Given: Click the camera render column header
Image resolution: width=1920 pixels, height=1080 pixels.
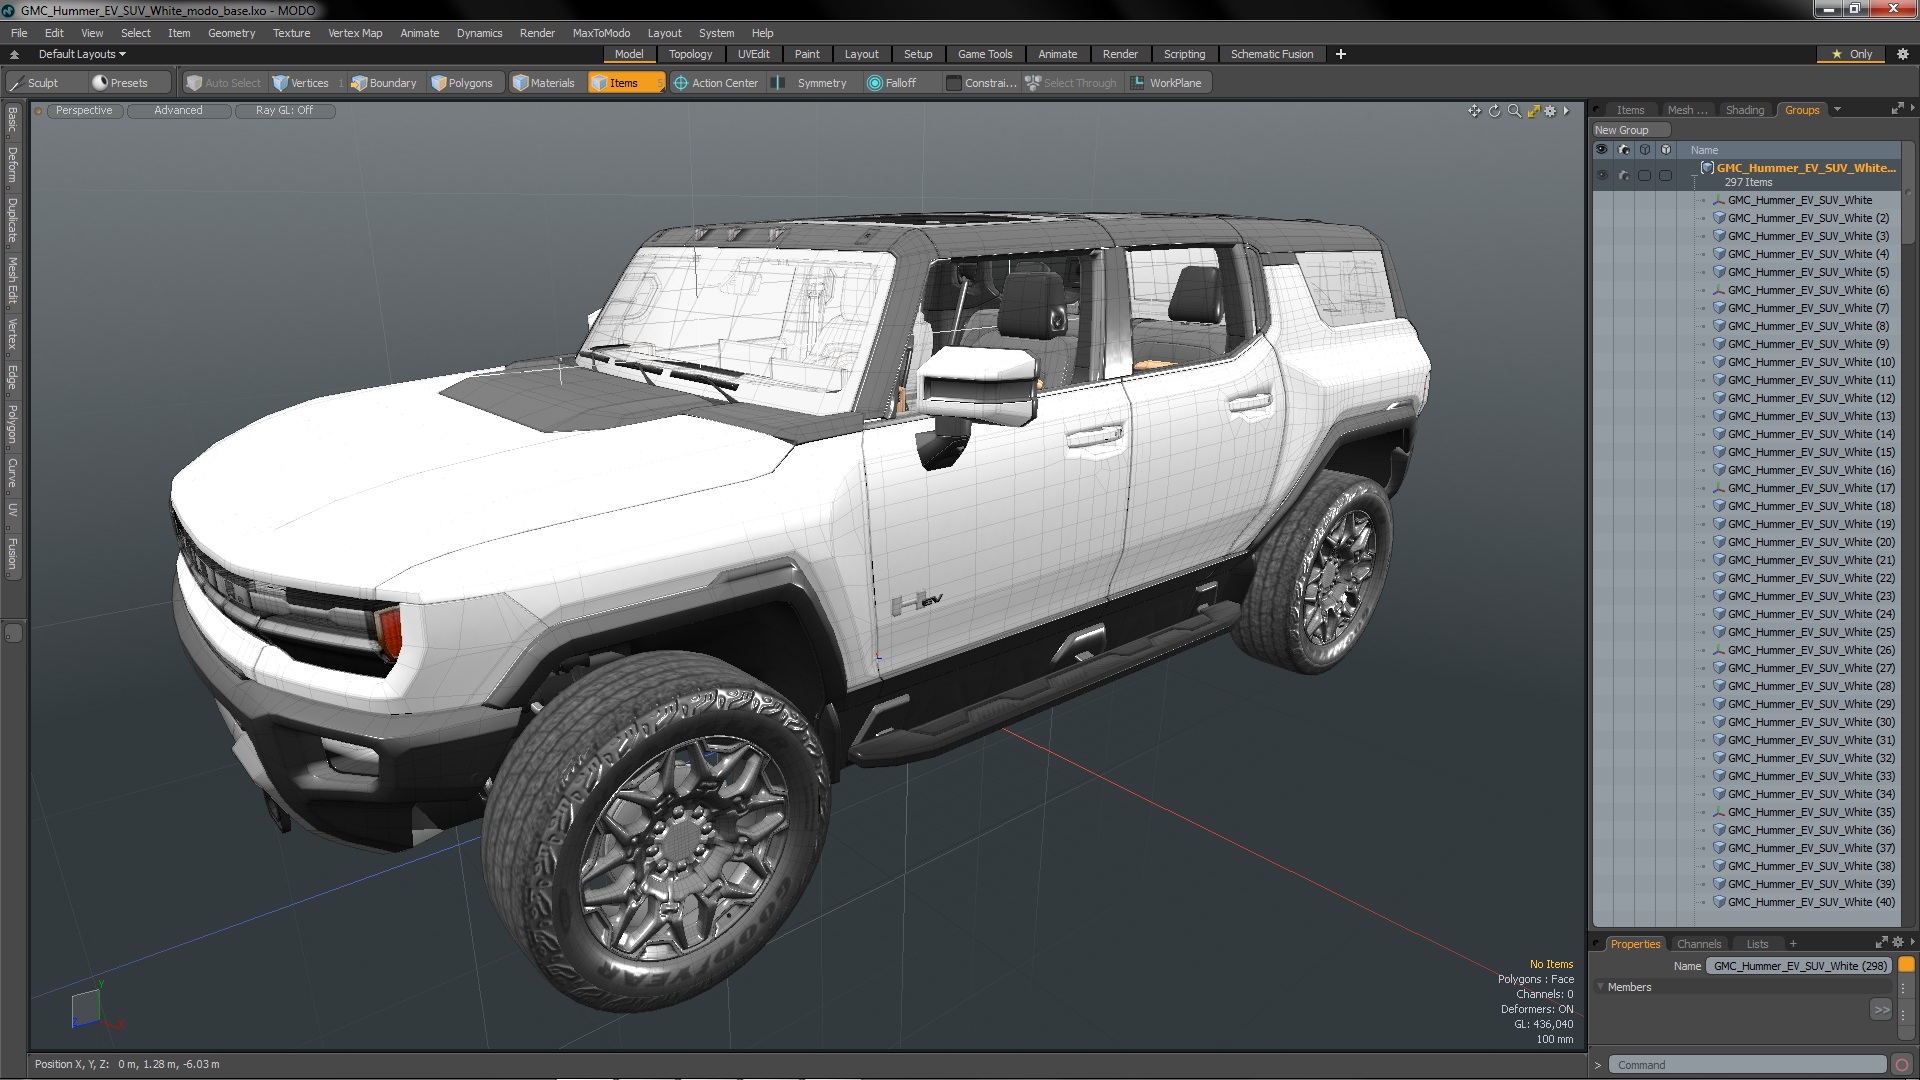Looking at the screenshot, I should (x=1624, y=150).
